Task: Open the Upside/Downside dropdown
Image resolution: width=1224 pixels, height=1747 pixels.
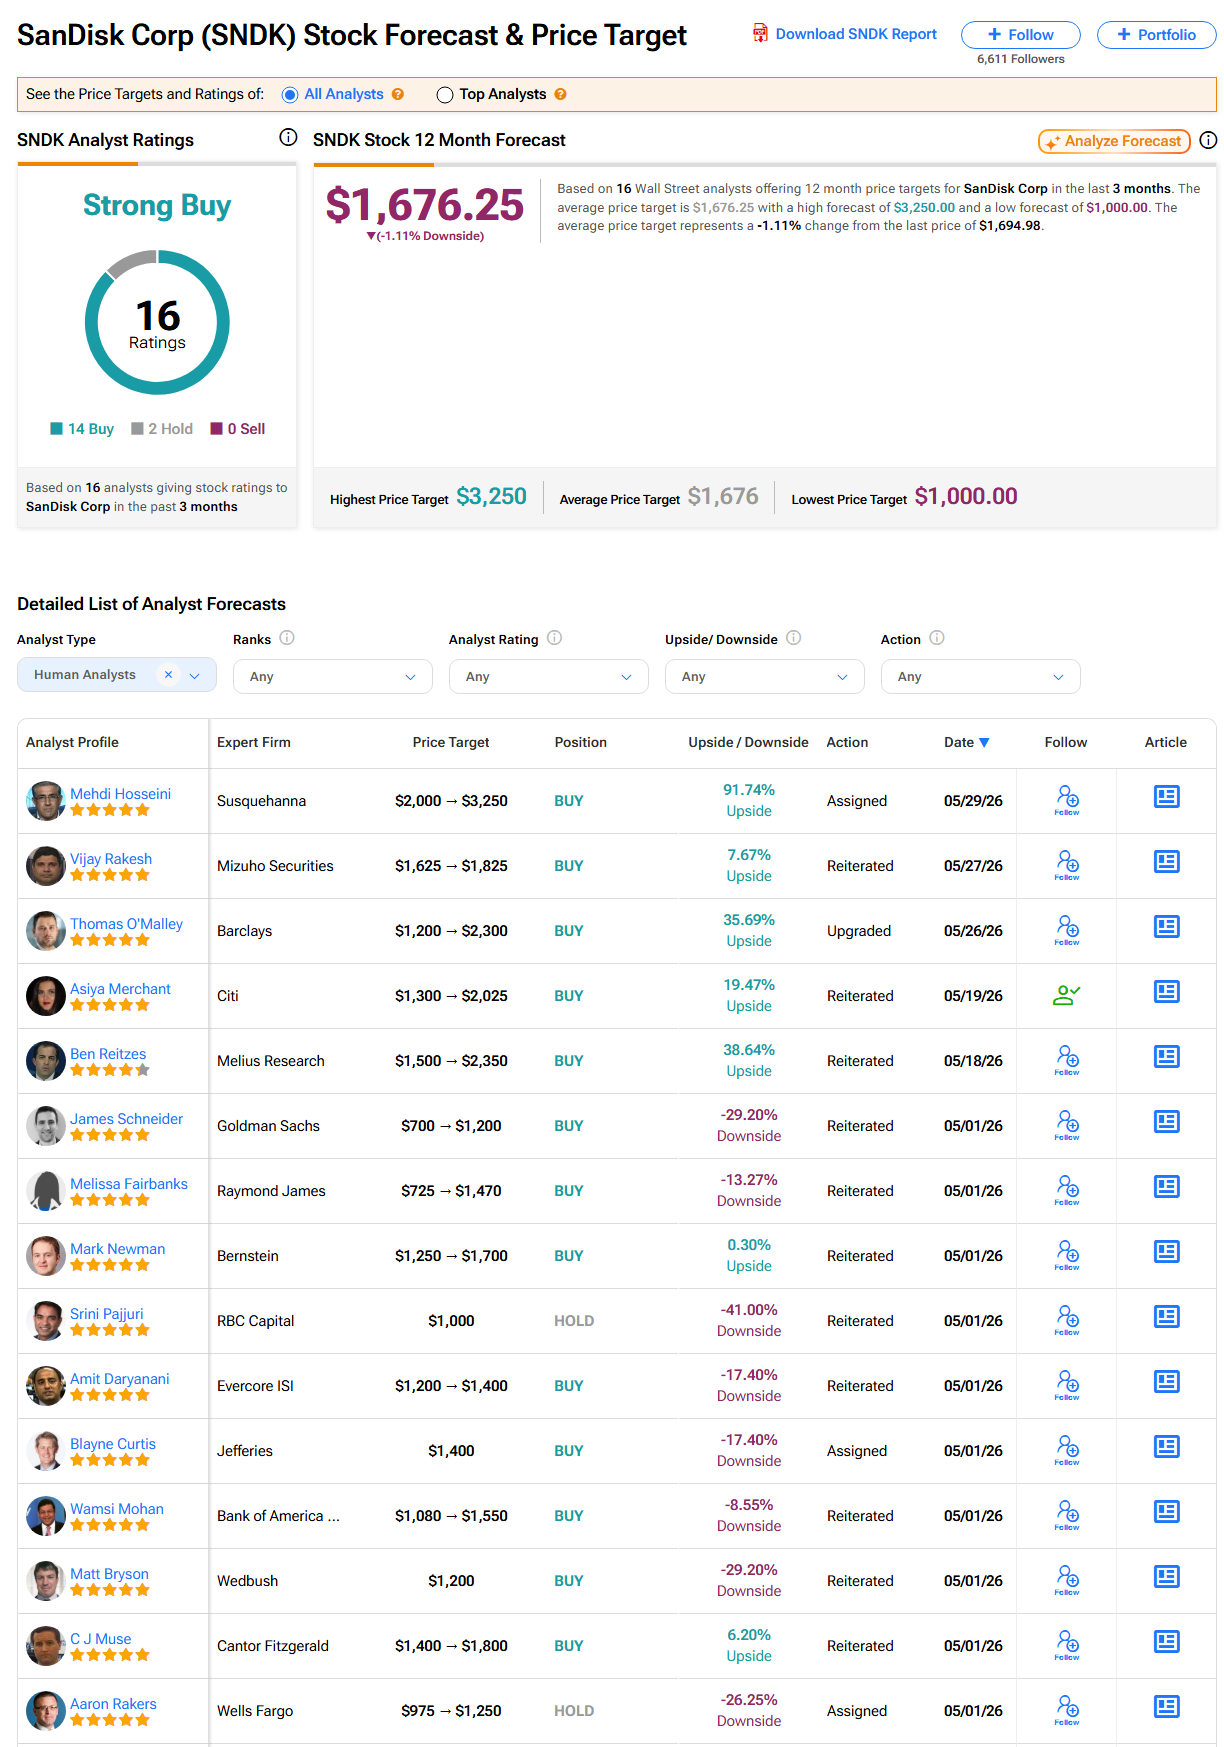Action: click(x=765, y=677)
